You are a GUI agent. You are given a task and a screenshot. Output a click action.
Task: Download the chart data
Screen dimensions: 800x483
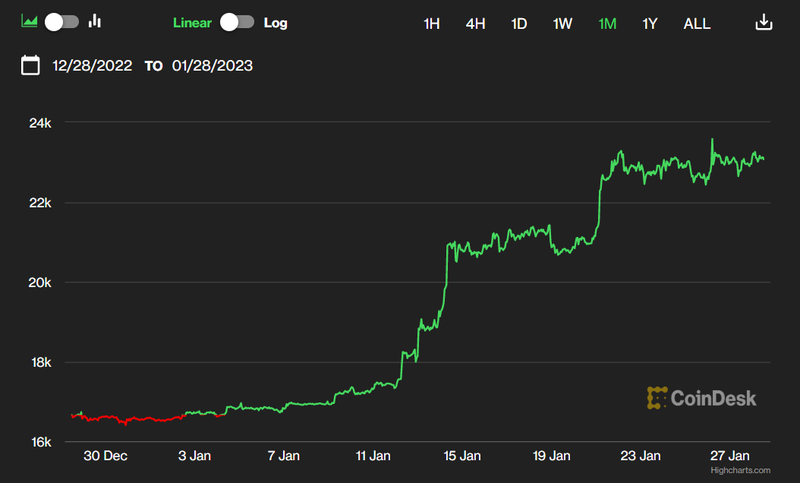pyautogui.click(x=763, y=22)
